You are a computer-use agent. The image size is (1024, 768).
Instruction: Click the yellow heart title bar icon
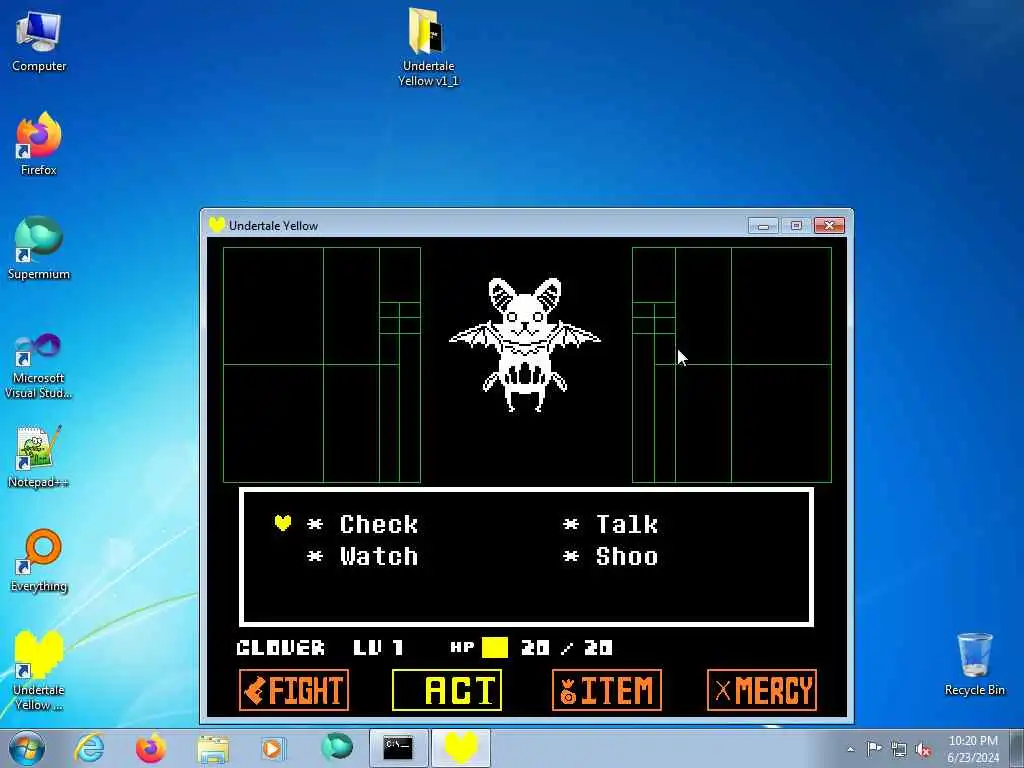[x=217, y=225]
